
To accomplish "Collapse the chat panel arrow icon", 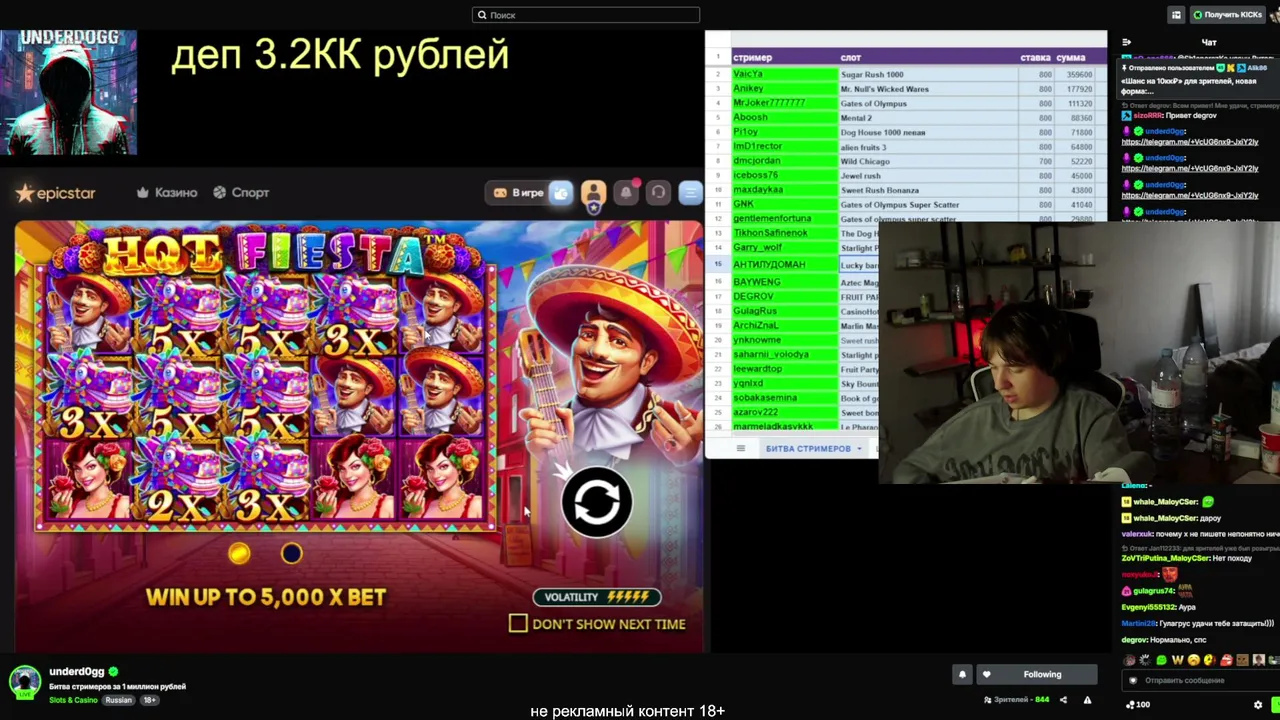I will [1127, 42].
